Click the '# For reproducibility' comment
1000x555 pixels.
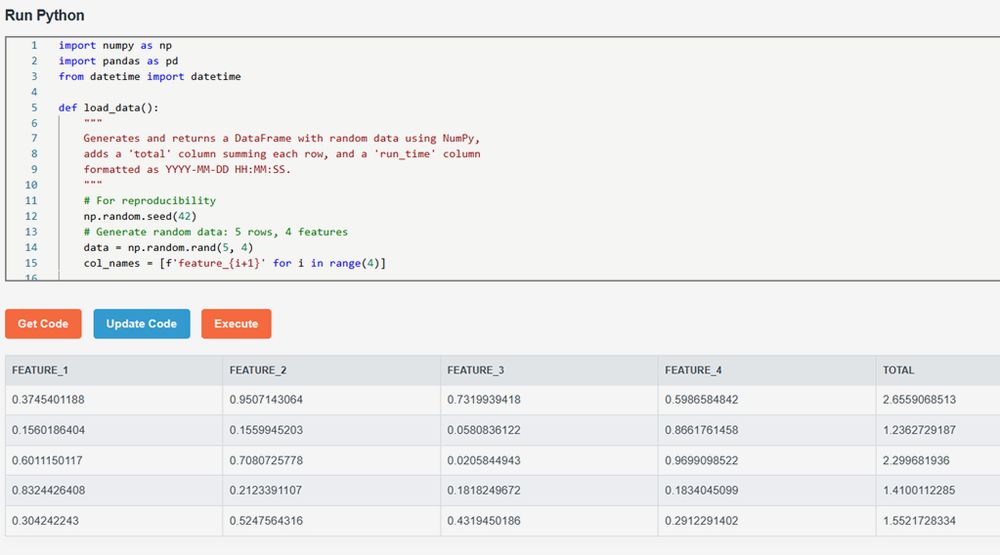pos(150,200)
